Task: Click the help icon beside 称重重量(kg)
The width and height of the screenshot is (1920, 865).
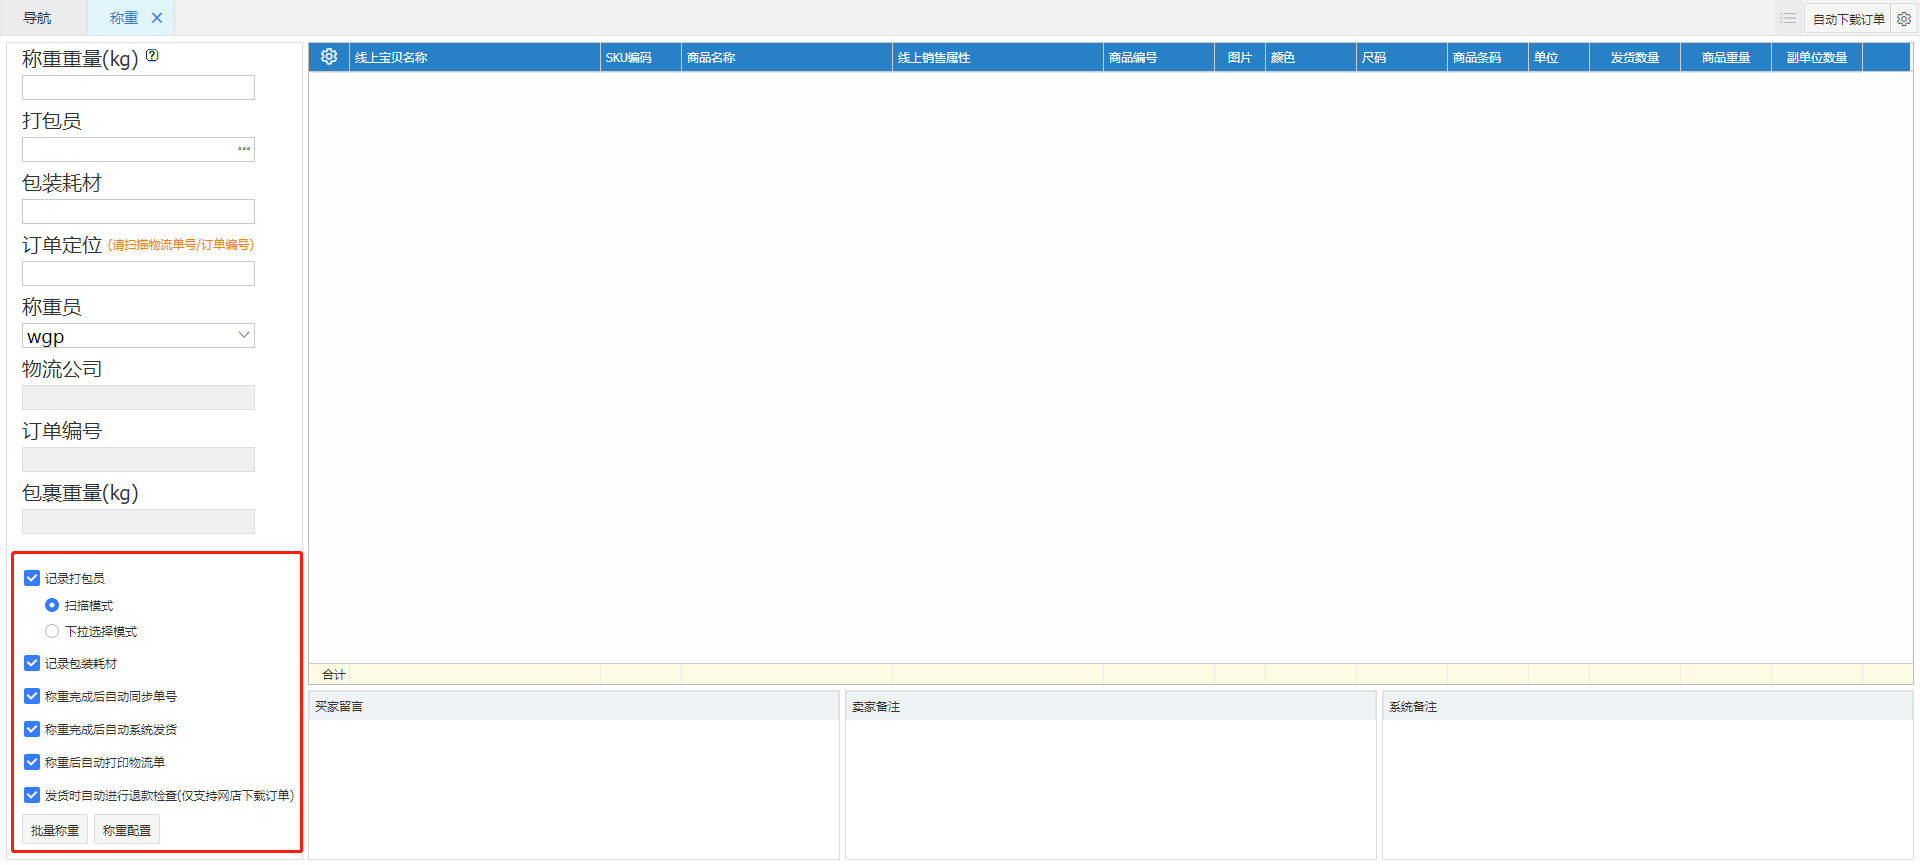Action: (x=152, y=56)
